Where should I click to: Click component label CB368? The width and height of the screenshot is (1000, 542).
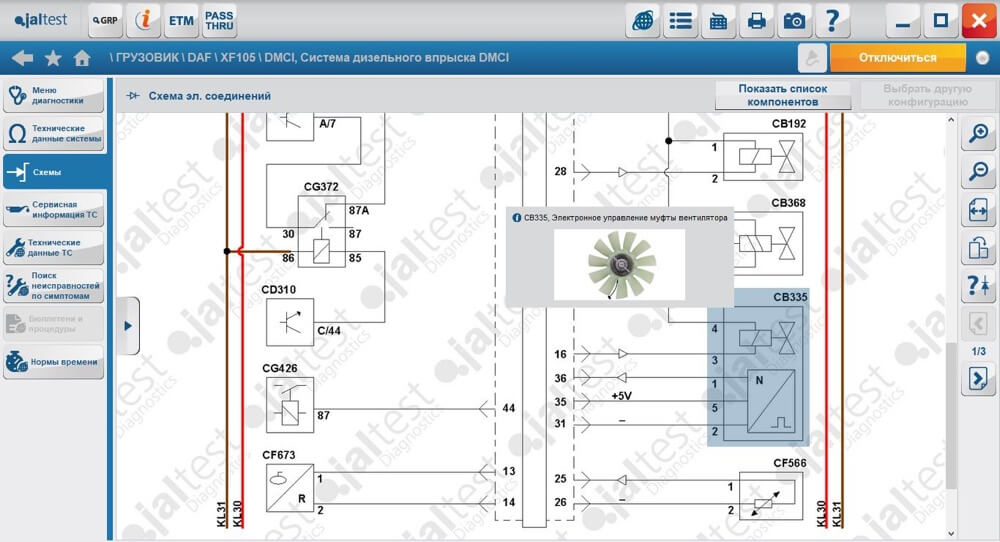tap(788, 203)
